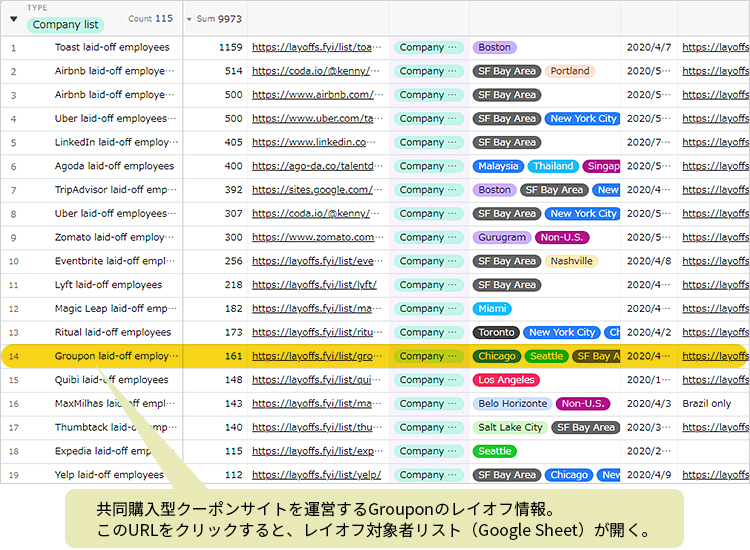The height and width of the screenshot is (550, 750).
Task: Click the Company tag in Expedia row
Action: click(429, 451)
